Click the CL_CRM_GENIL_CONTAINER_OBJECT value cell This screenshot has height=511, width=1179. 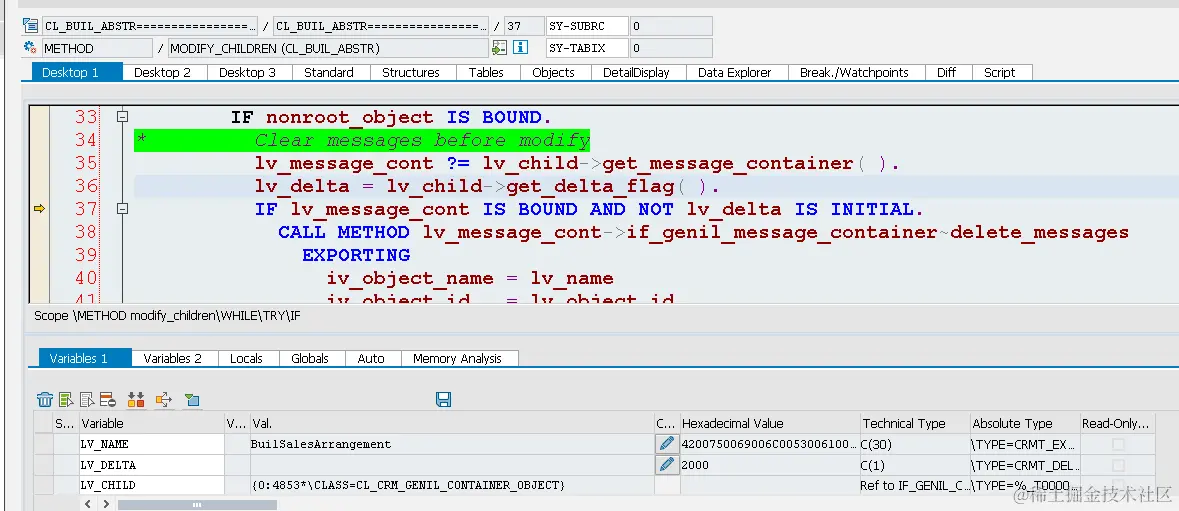pyautogui.click(x=451, y=485)
